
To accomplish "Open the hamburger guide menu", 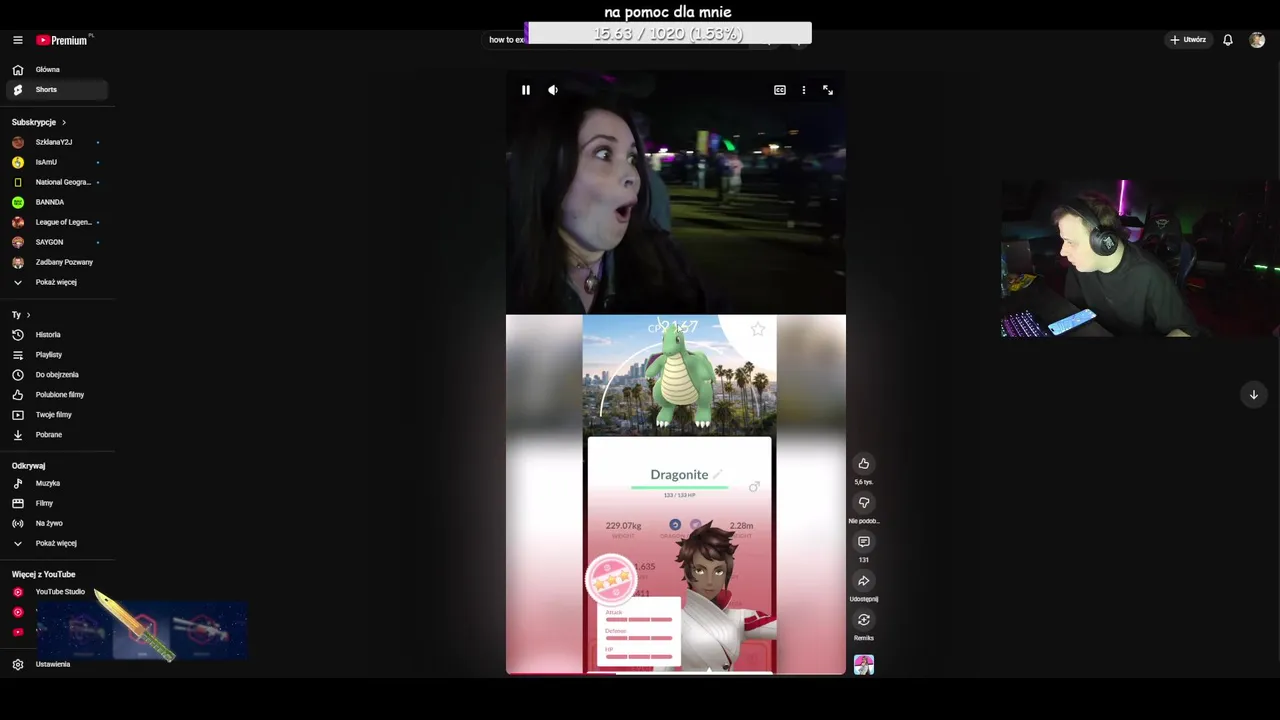I will pyautogui.click(x=17, y=40).
